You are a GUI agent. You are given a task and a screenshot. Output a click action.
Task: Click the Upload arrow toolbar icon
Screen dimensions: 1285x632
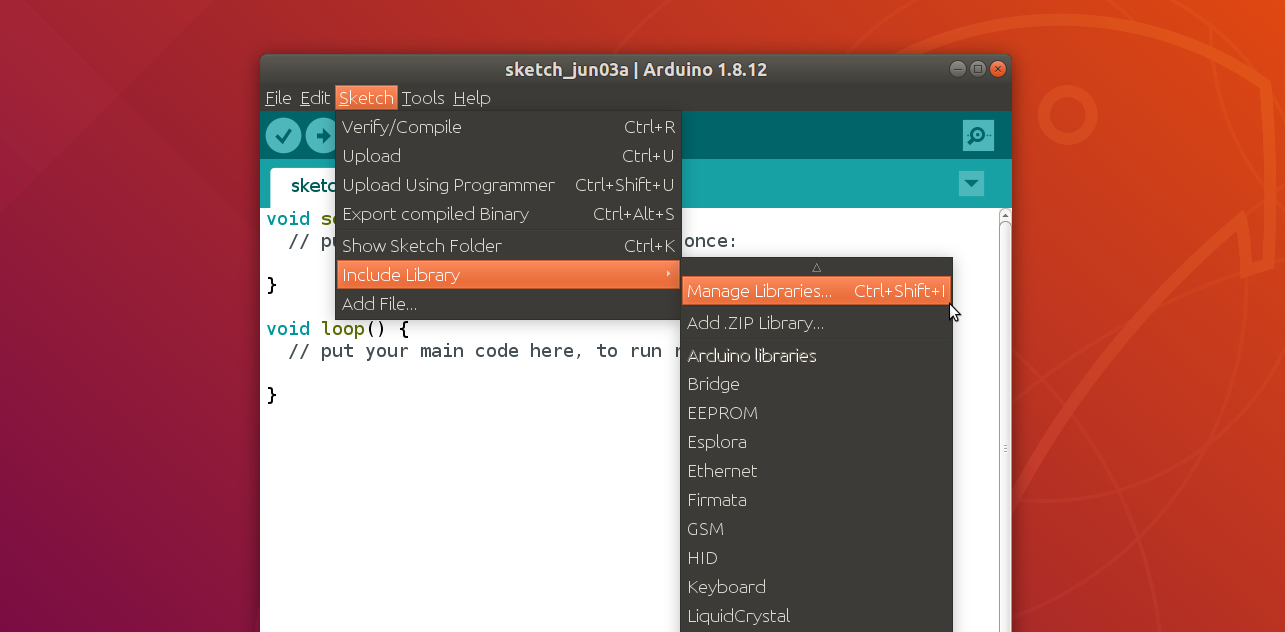coord(321,135)
